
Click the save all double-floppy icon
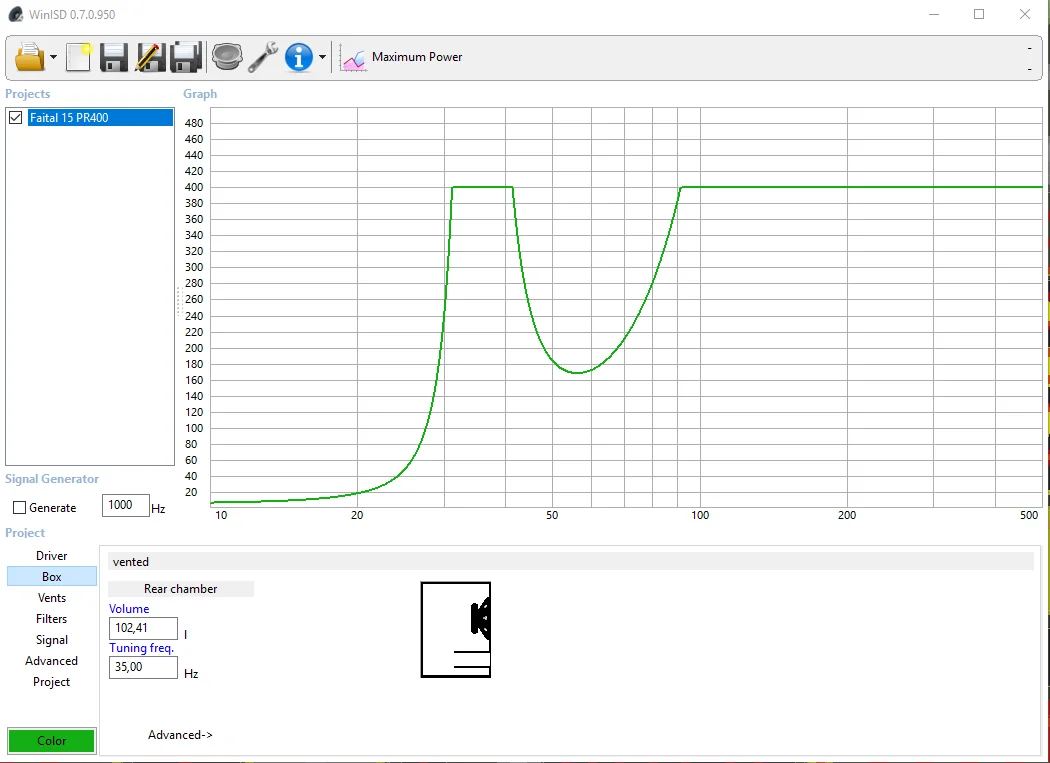[x=186, y=57]
